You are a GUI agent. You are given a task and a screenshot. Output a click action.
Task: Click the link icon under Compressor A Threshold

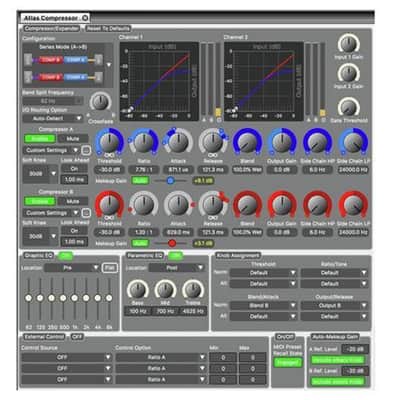[109, 155]
